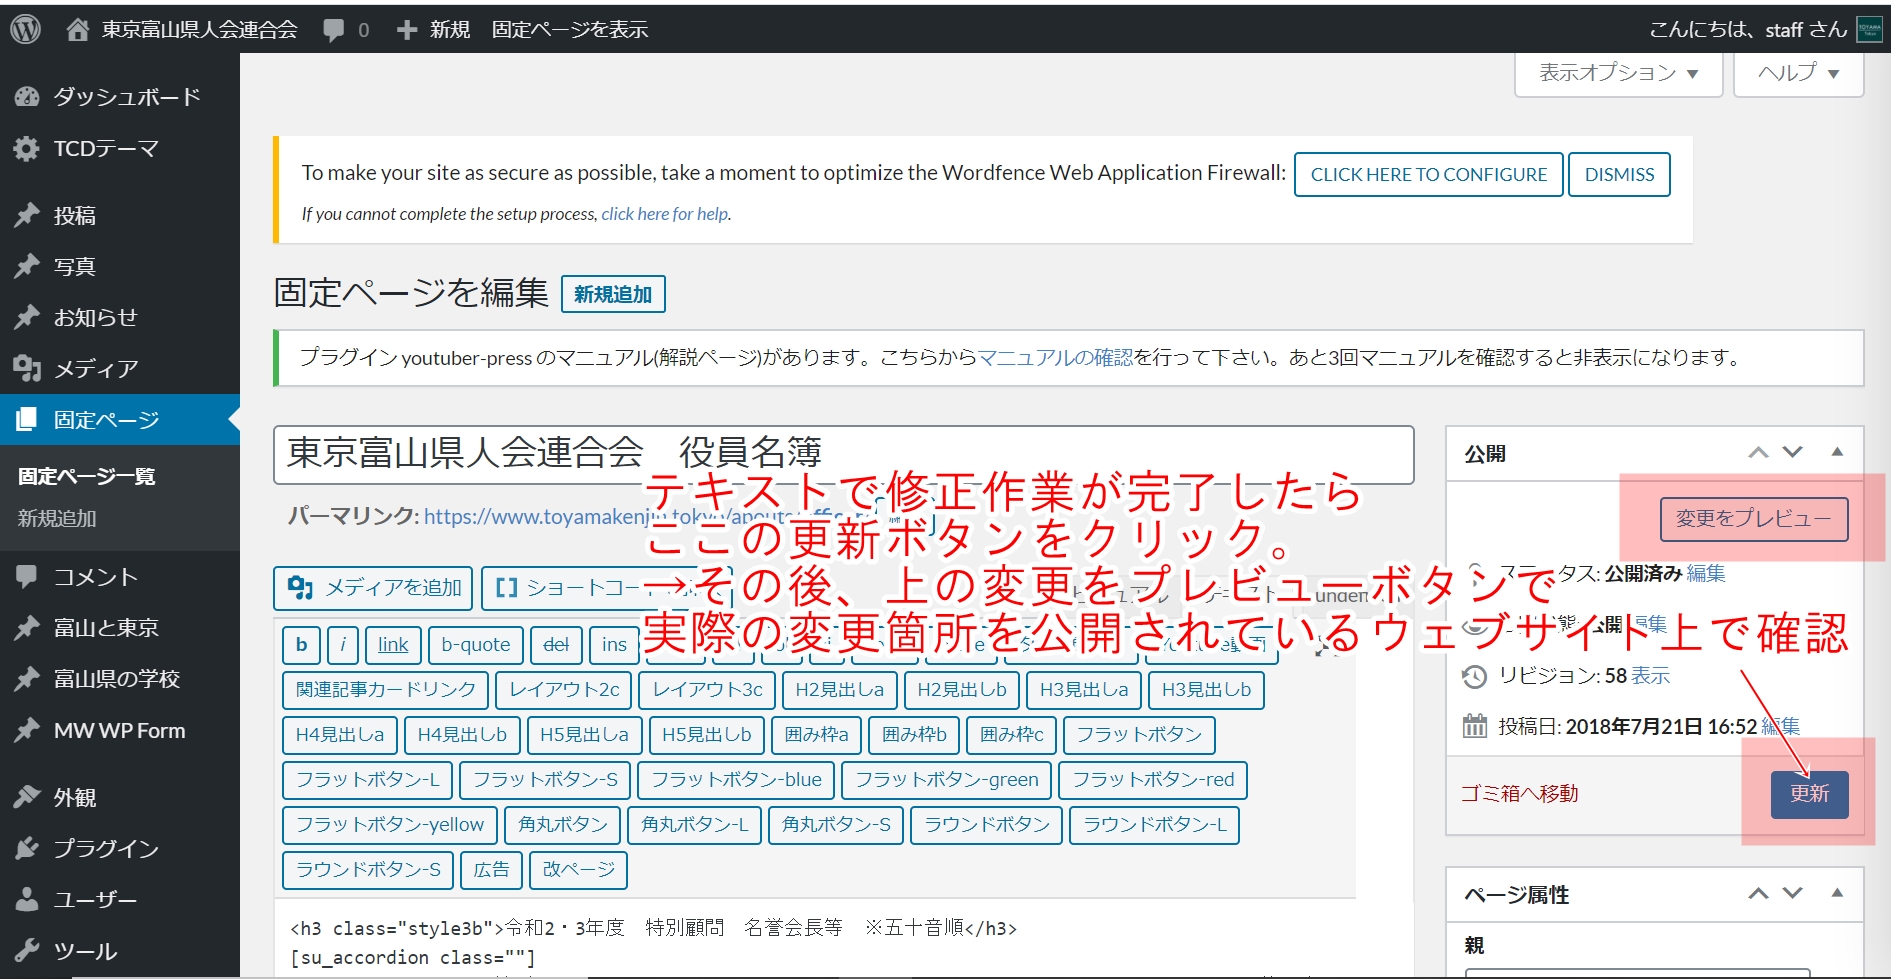This screenshot has width=1891, height=979.
Task: Click the マニュアルの確認 link
Action: (1055, 358)
